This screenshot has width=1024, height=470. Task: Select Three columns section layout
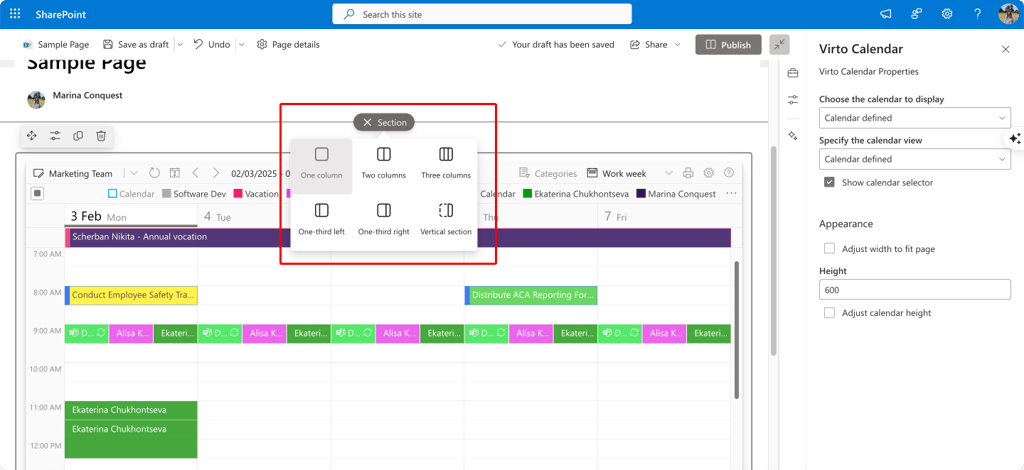click(x=446, y=166)
